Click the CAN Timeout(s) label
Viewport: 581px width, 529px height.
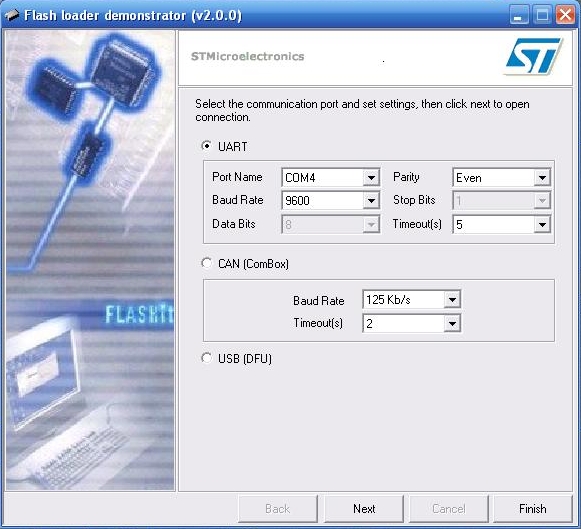[x=318, y=323]
